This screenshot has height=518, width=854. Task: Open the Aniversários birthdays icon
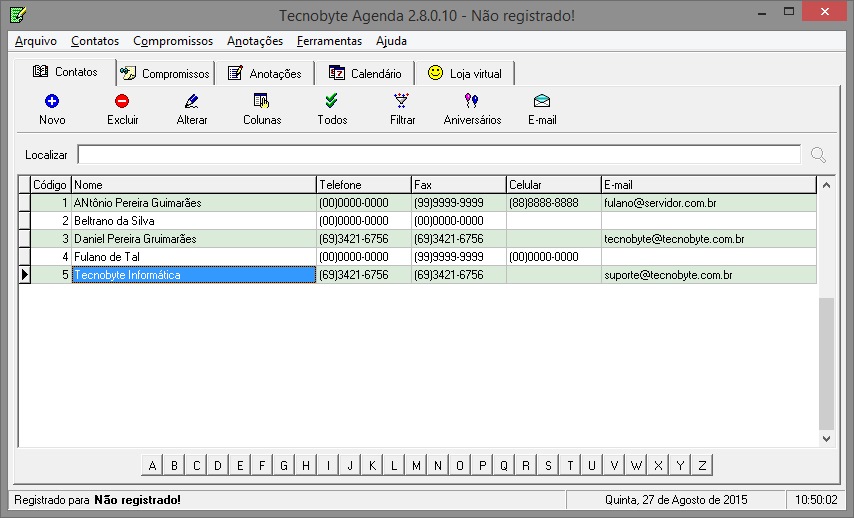472,101
